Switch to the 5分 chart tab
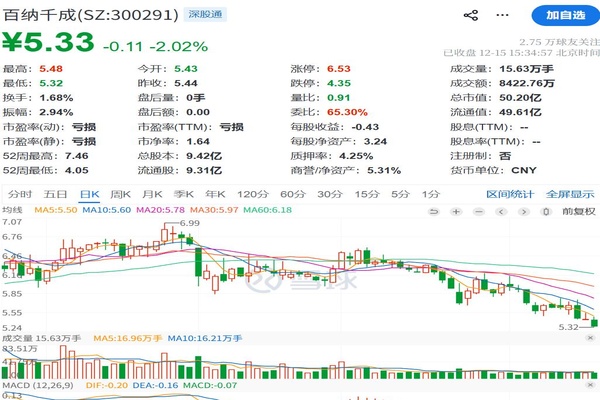 [400, 194]
